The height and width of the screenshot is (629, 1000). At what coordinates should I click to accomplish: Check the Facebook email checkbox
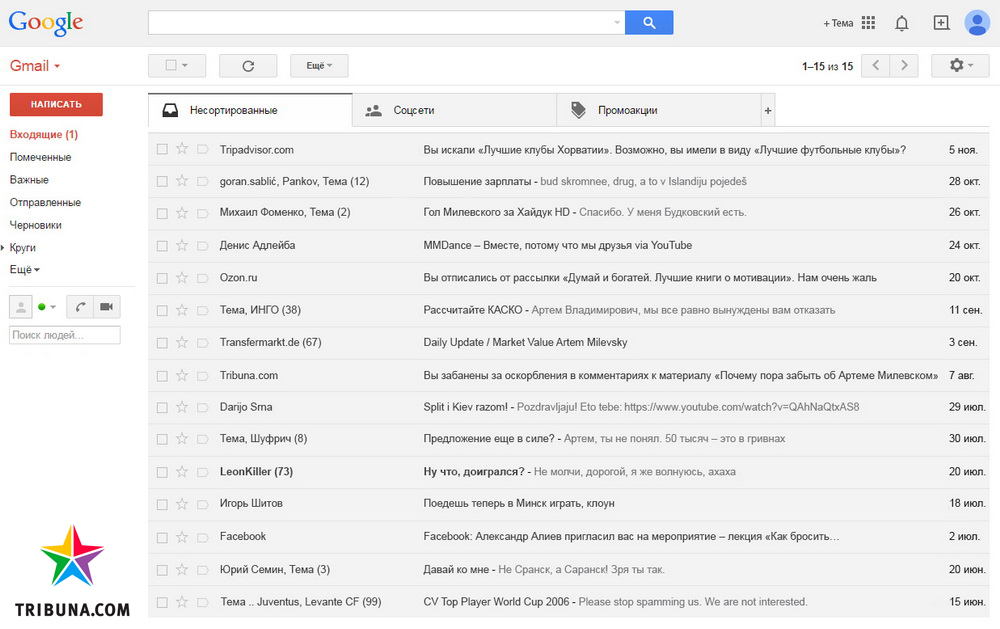coord(162,536)
